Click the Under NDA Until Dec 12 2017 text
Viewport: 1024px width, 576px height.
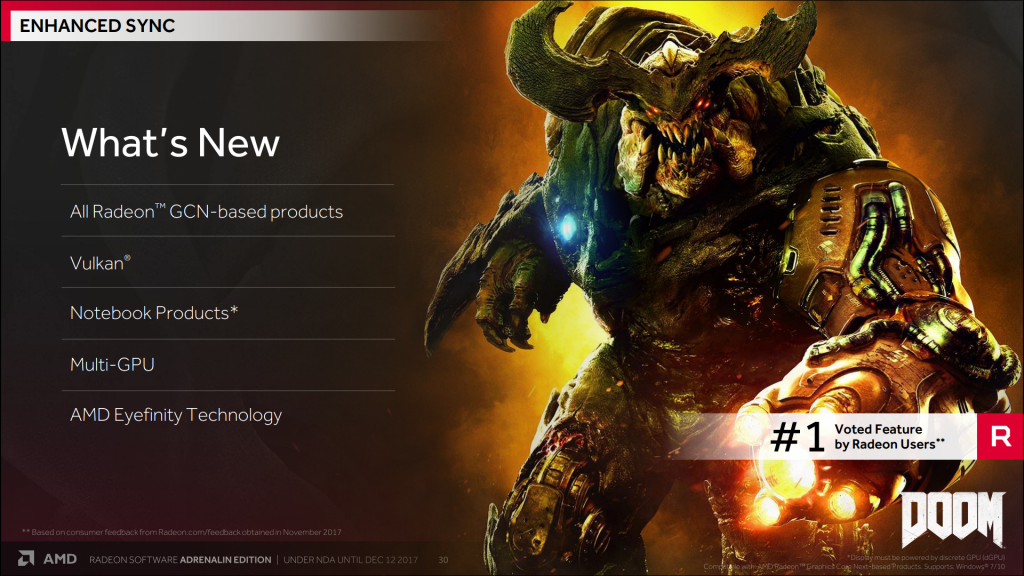click(351, 560)
